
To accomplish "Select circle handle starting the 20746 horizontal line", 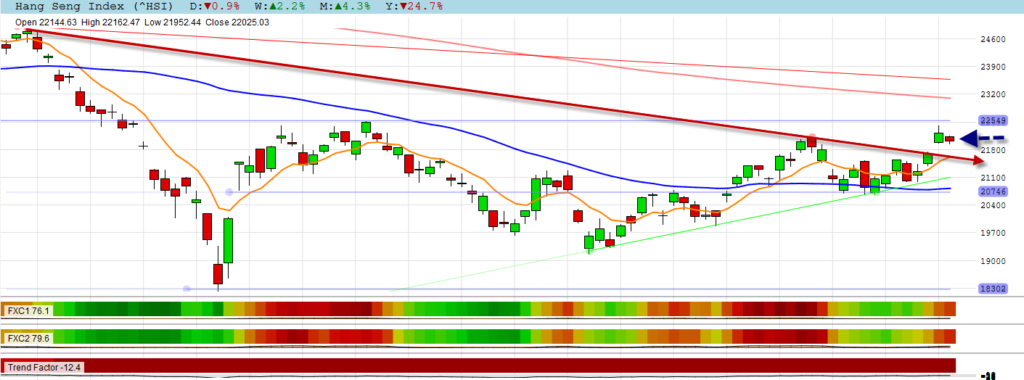I will [x=229, y=192].
